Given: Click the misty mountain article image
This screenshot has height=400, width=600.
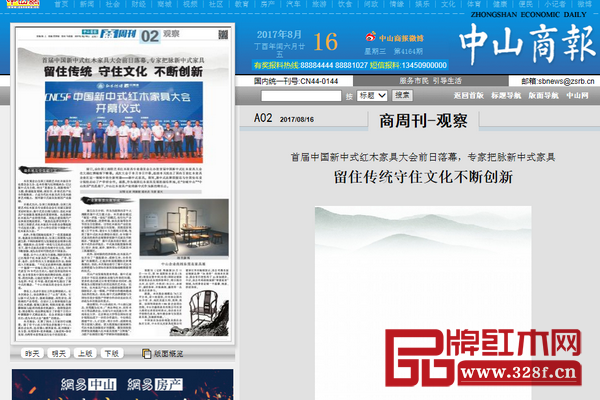Looking at the screenshot, I should (423, 303).
